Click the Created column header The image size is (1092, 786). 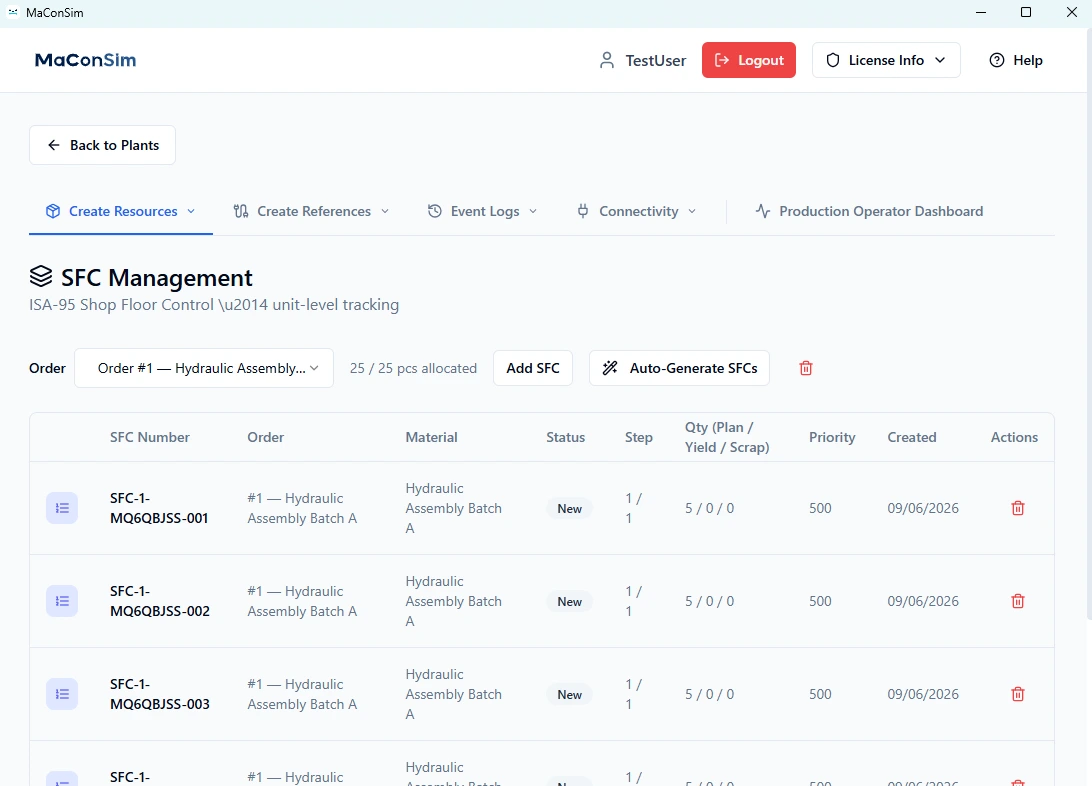(912, 437)
